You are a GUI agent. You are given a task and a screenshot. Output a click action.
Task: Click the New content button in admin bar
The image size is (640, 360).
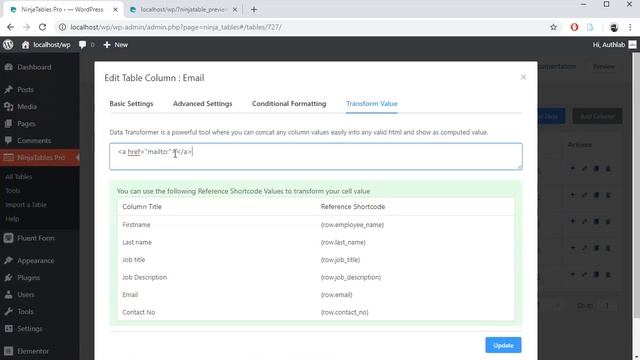116,44
